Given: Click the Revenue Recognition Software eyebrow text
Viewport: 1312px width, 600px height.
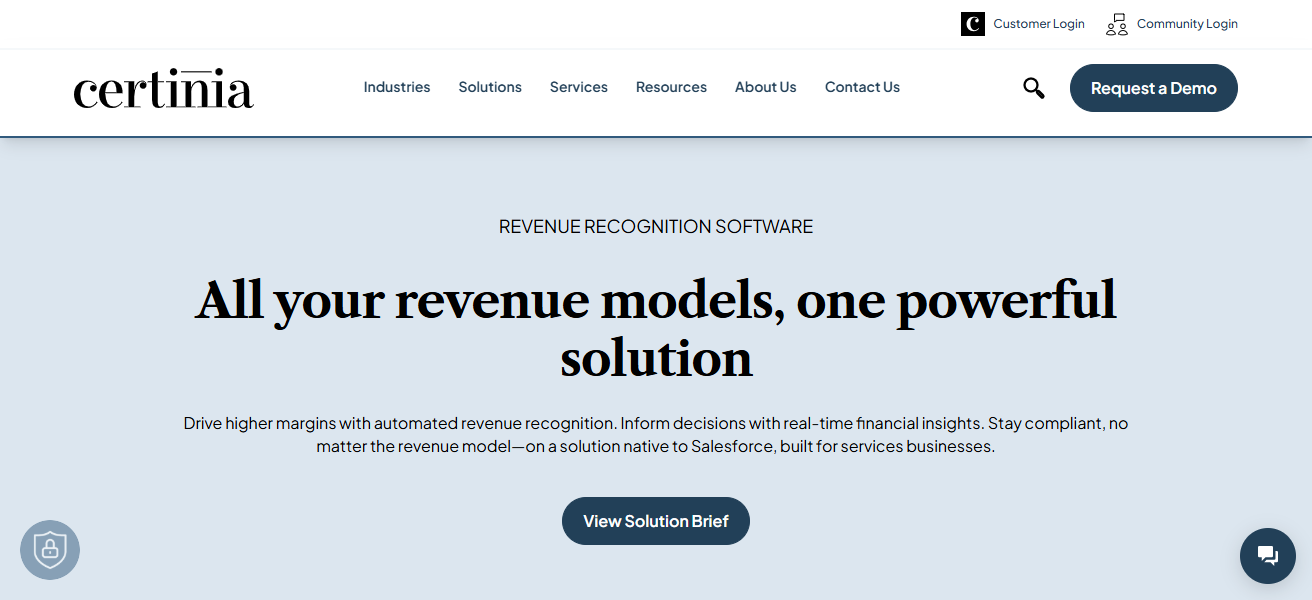Looking at the screenshot, I should 655,226.
